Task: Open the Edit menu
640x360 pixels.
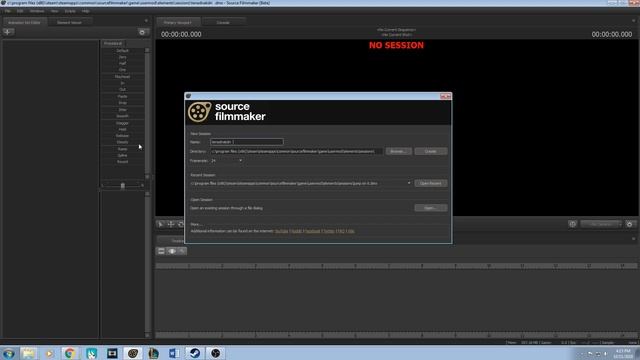Action: click(x=20, y=11)
